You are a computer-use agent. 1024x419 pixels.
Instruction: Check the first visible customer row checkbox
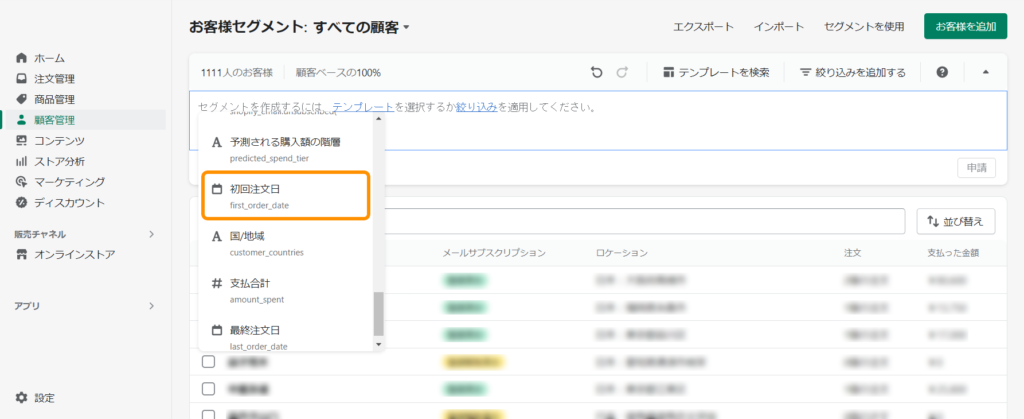(209, 361)
